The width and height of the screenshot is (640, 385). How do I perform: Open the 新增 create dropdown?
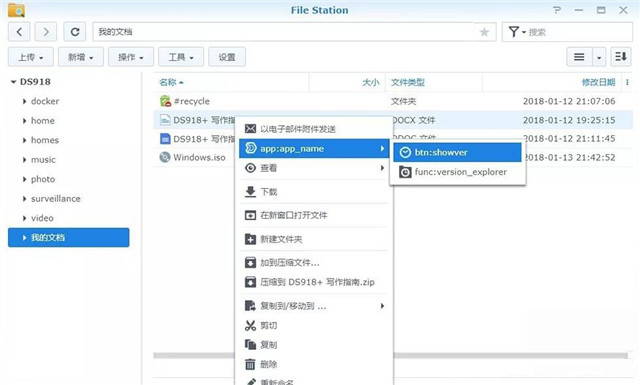pos(81,57)
